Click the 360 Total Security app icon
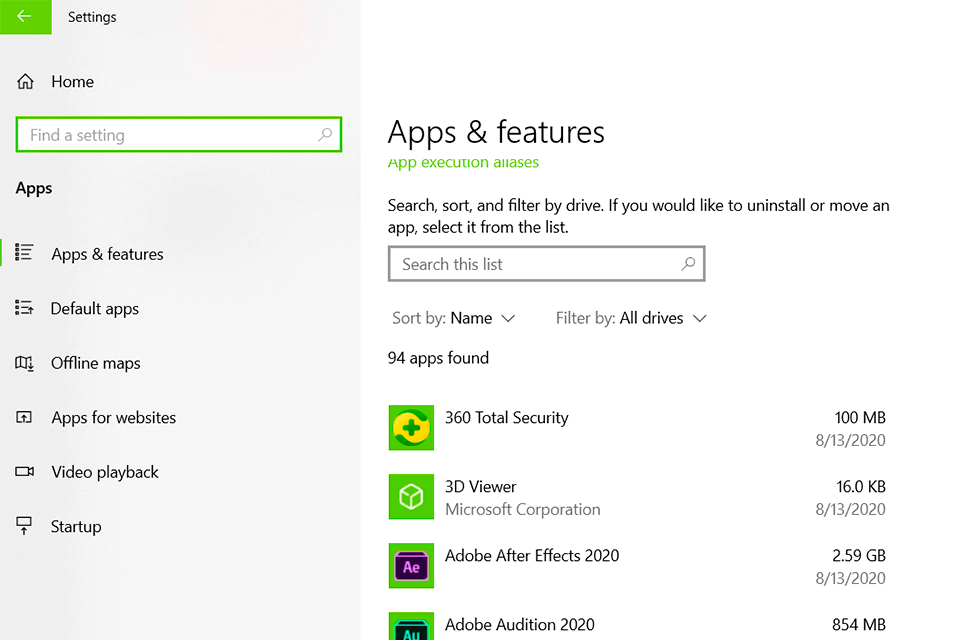This screenshot has width=960, height=640. click(411, 428)
